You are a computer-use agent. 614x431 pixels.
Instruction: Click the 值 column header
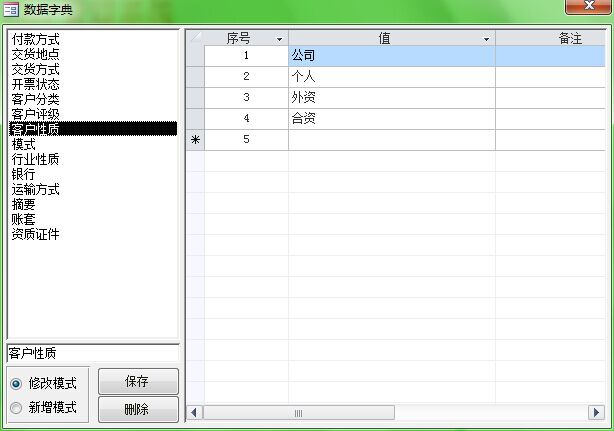(x=392, y=38)
